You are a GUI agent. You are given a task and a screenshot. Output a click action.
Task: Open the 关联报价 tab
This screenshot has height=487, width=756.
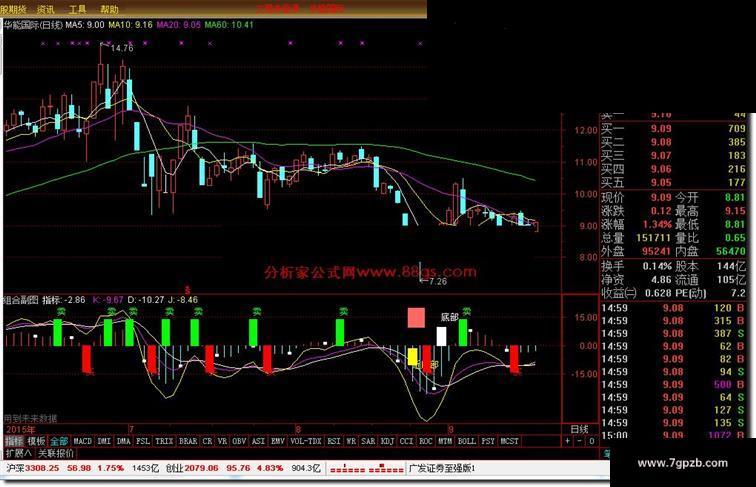(56, 453)
